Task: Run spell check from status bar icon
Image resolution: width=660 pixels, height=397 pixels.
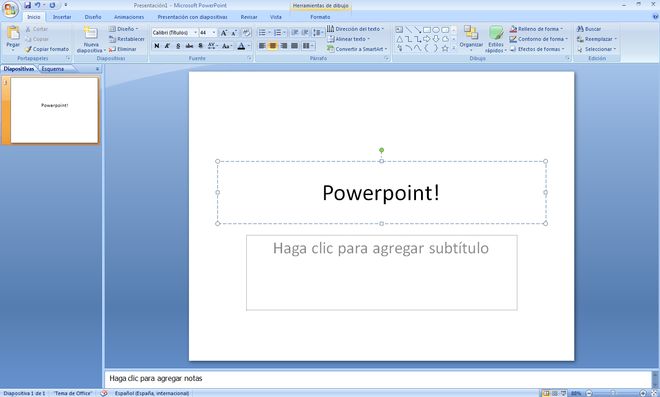Action: click(x=104, y=393)
